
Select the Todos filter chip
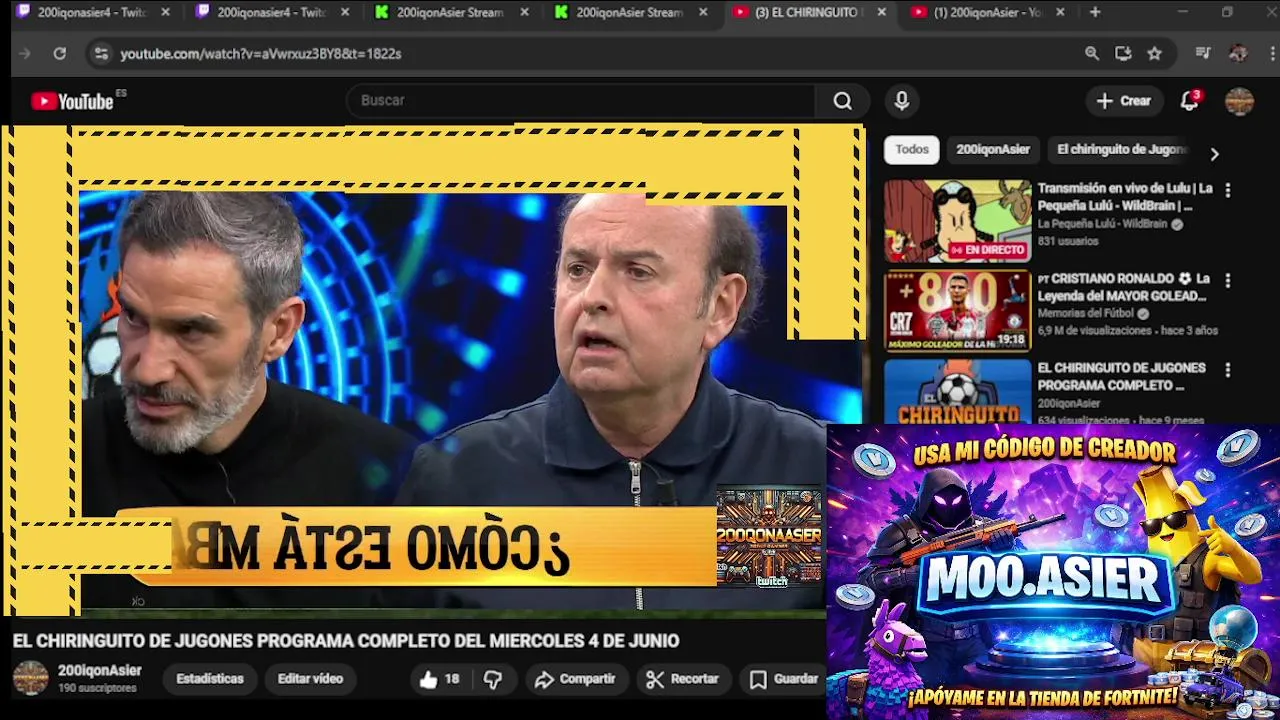click(x=912, y=150)
